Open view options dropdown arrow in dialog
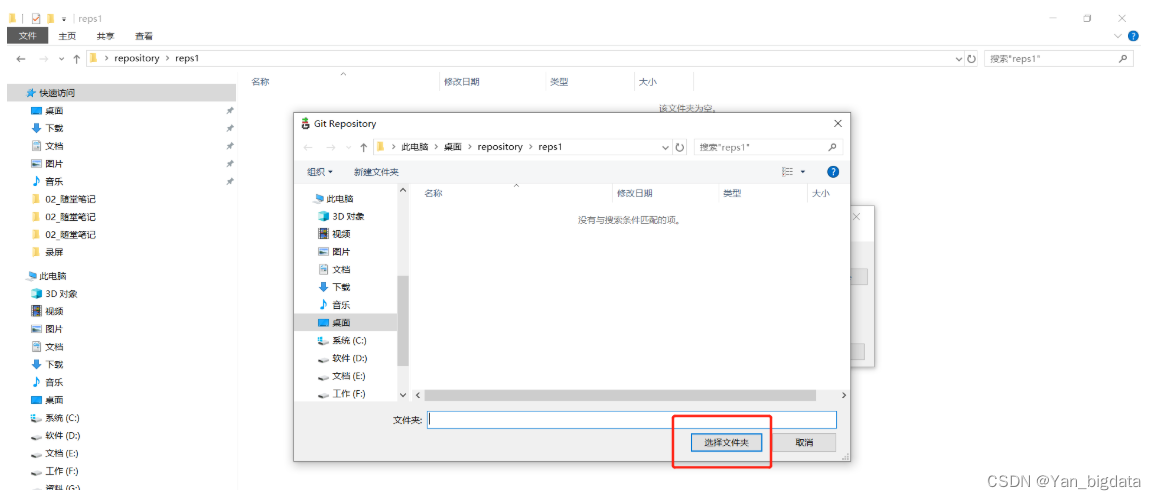This screenshot has height=500, width=1156. (803, 172)
